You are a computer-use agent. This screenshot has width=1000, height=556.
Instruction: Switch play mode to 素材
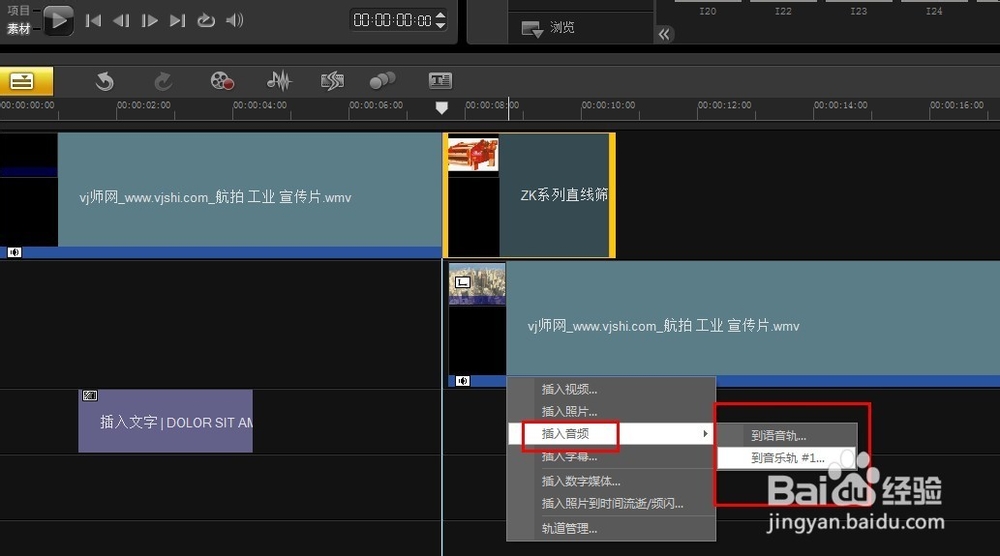tap(18, 29)
